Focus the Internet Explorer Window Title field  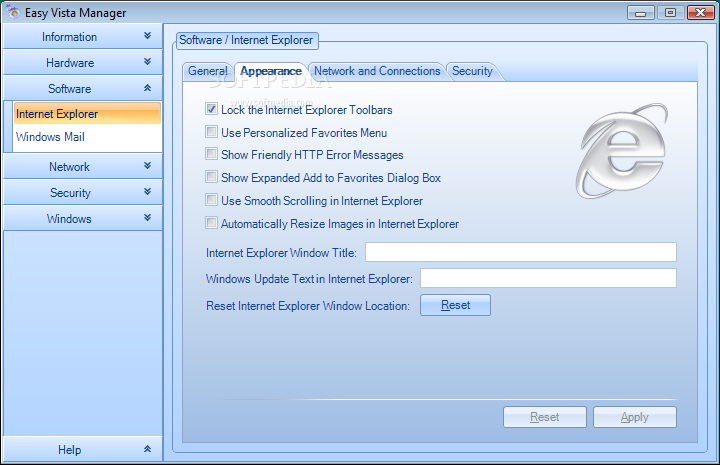(521, 252)
